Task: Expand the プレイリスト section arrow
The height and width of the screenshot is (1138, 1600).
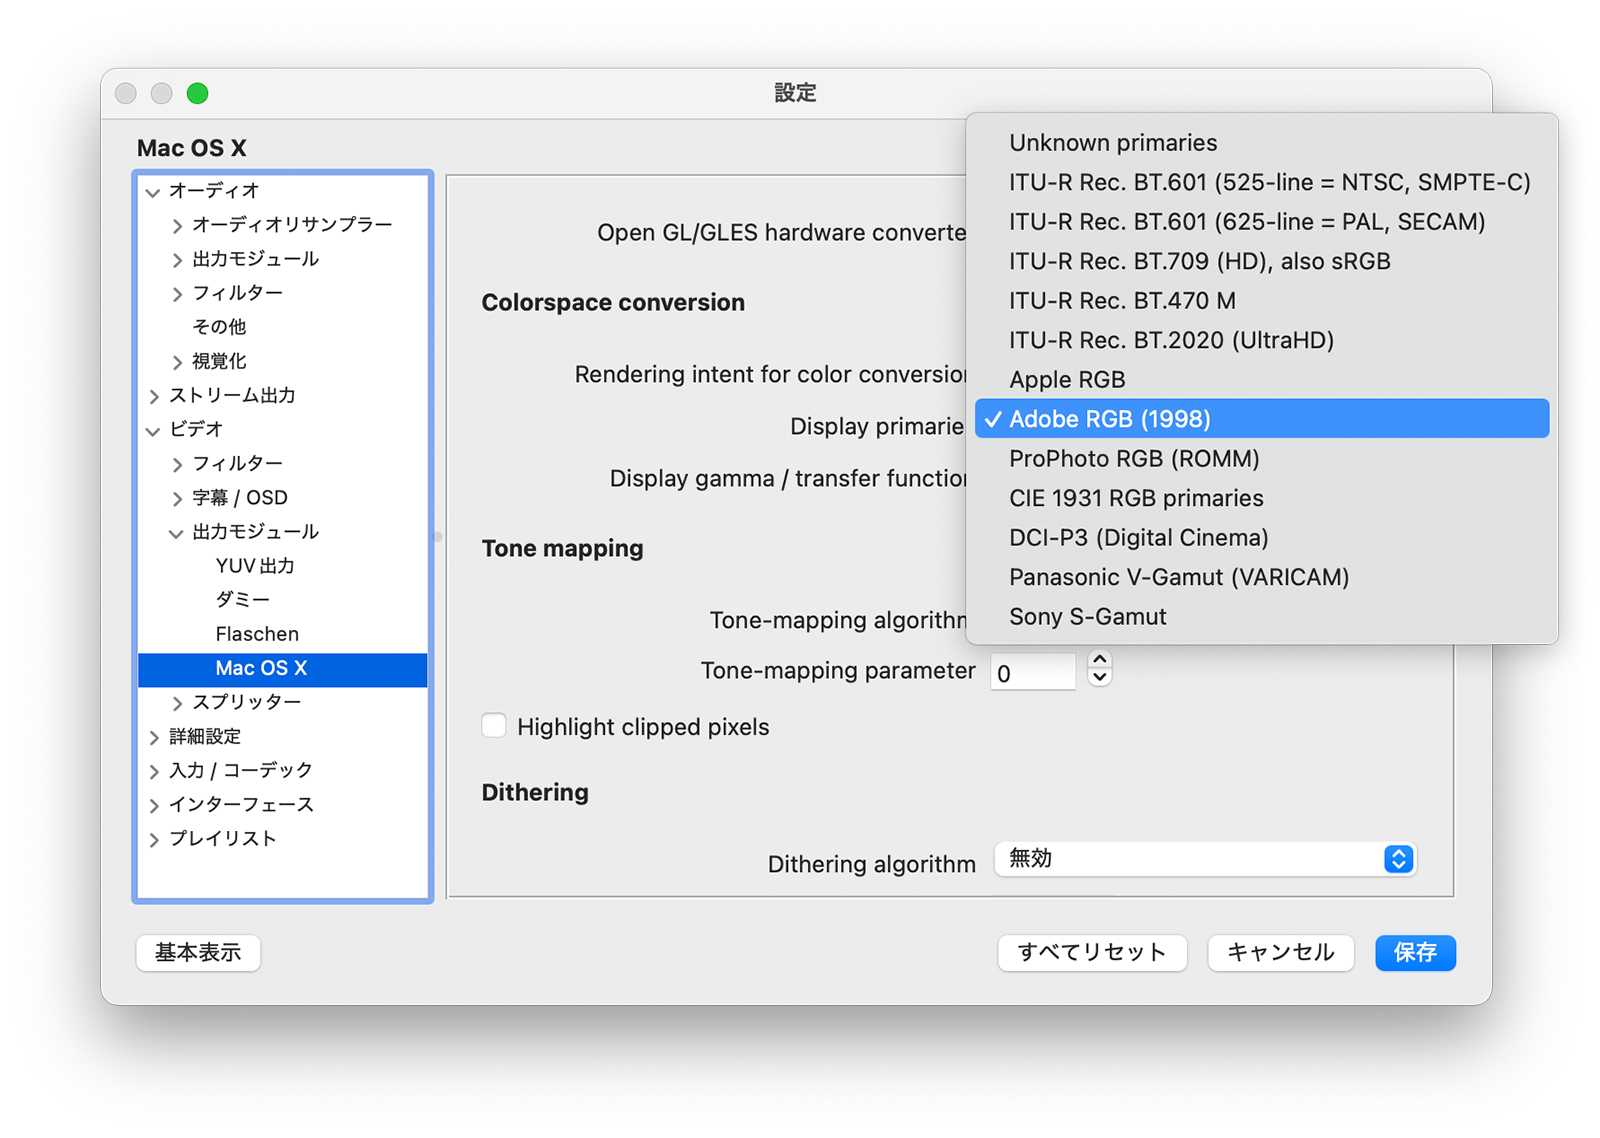Action: pyautogui.click(x=153, y=840)
